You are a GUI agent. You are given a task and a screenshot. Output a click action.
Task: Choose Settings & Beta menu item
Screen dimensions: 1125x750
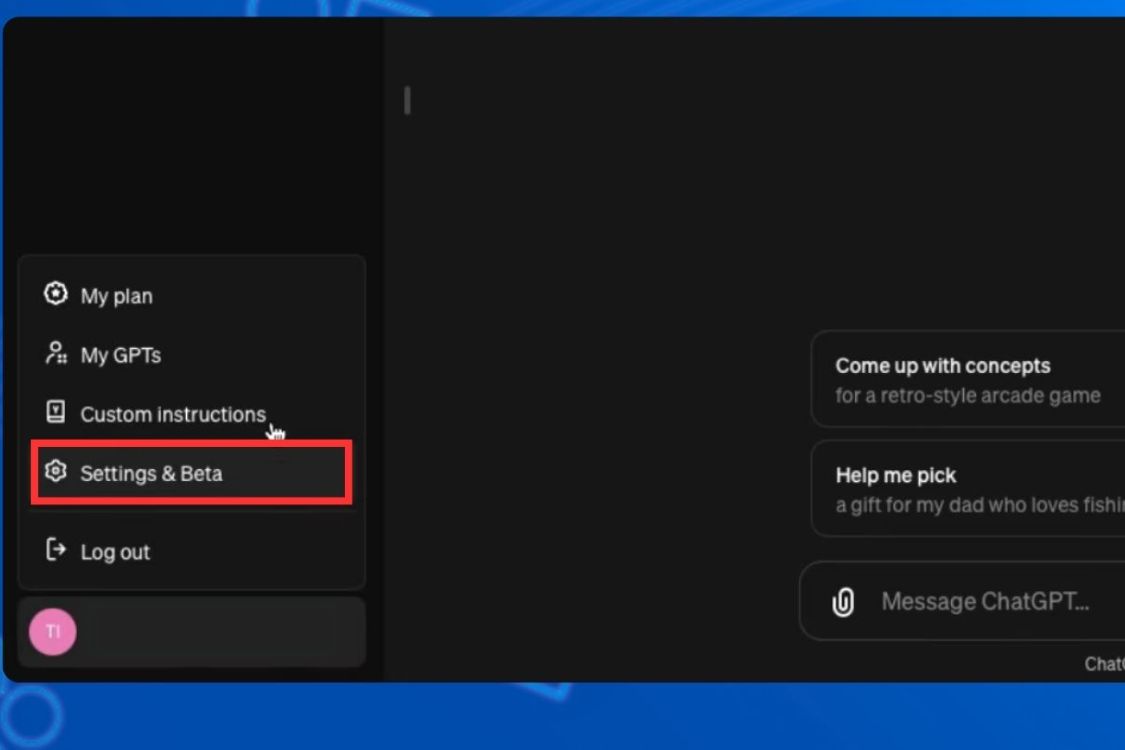pyautogui.click(x=152, y=473)
